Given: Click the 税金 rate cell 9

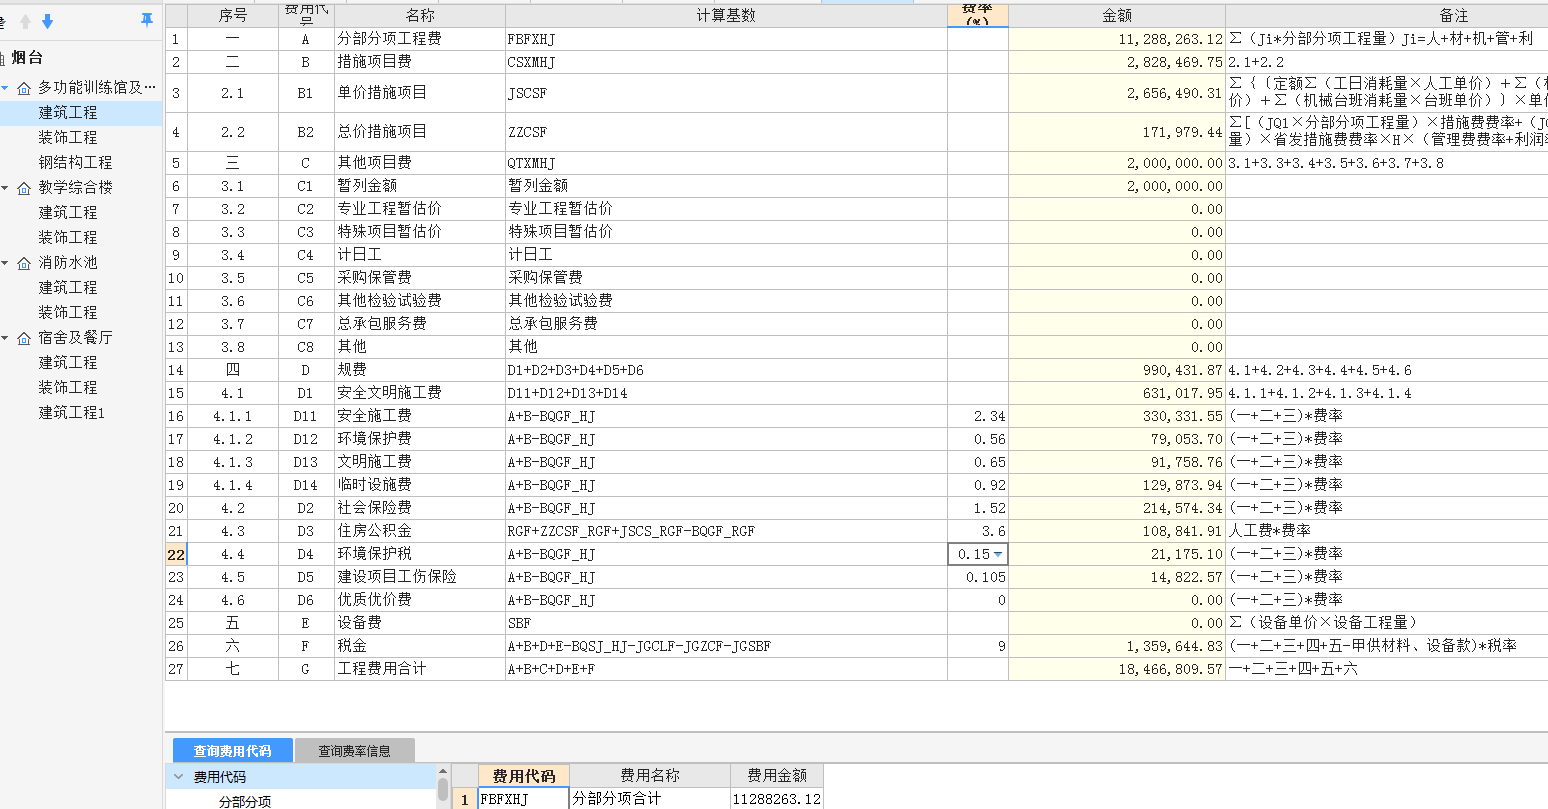Looking at the screenshot, I should click(x=978, y=646).
